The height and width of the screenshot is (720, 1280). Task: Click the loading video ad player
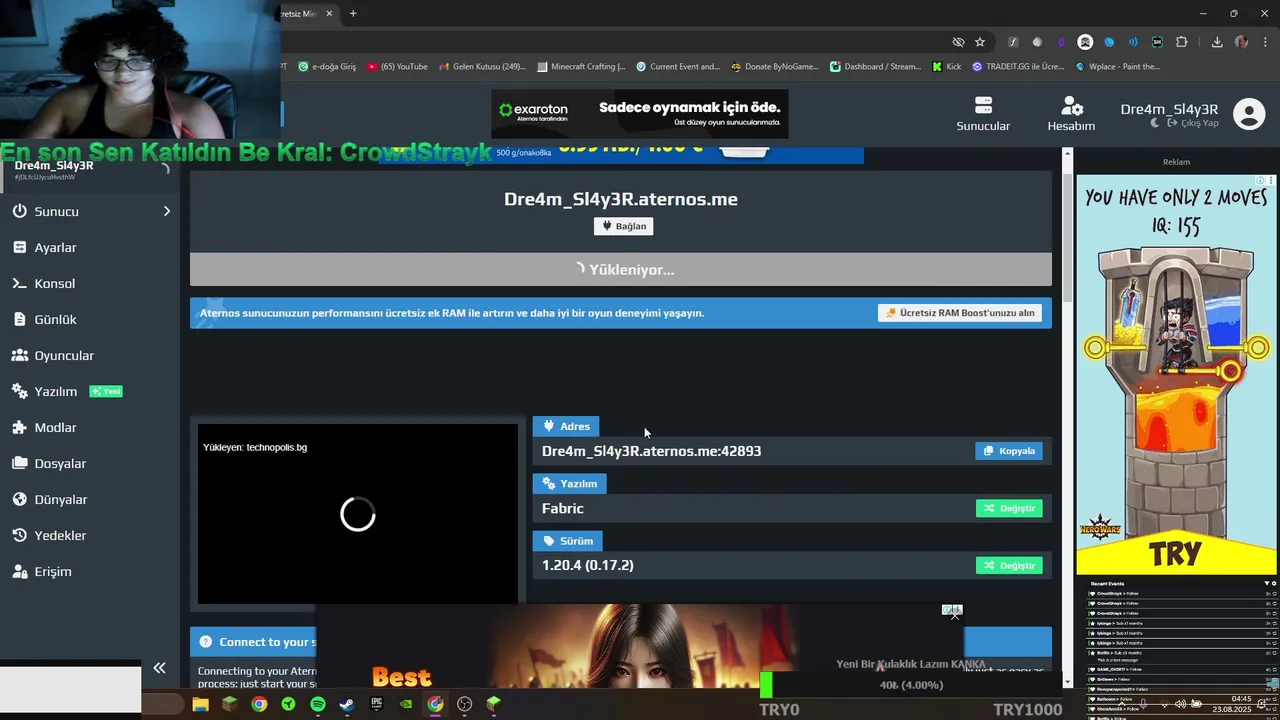[358, 514]
